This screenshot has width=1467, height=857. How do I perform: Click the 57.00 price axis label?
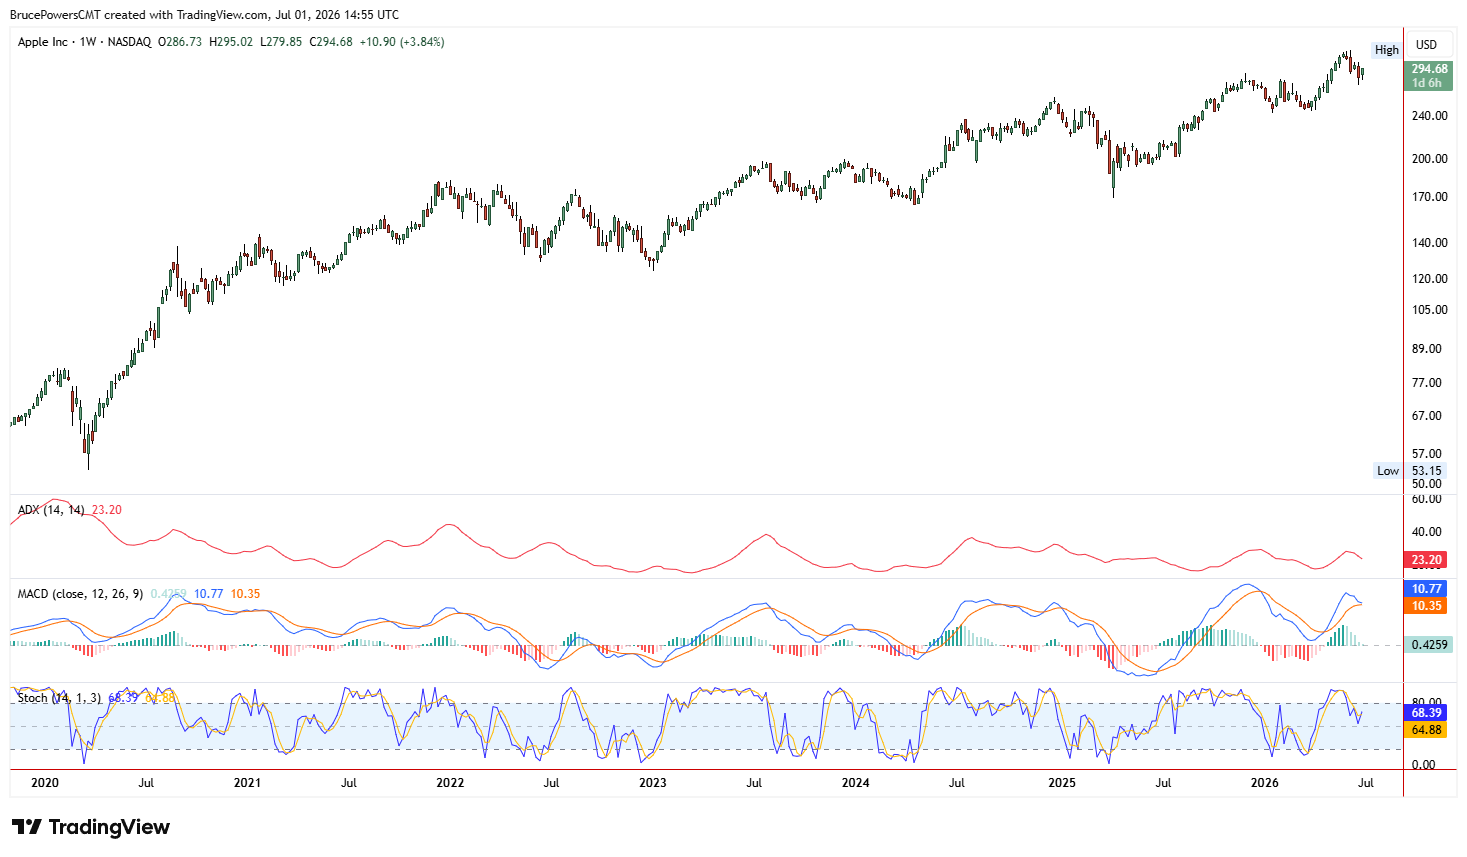(1427, 454)
